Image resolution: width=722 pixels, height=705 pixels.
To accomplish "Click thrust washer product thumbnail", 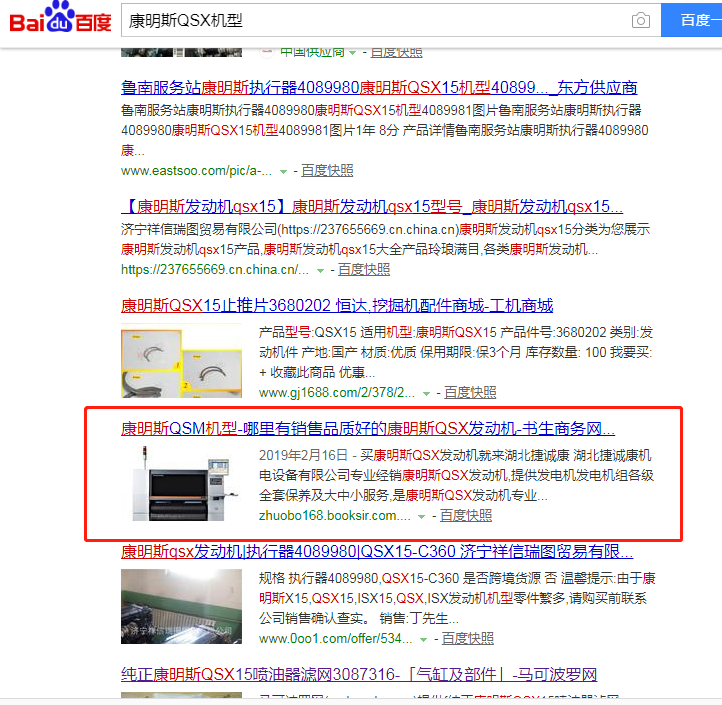I will pyautogui.click(x=181, y=361).
